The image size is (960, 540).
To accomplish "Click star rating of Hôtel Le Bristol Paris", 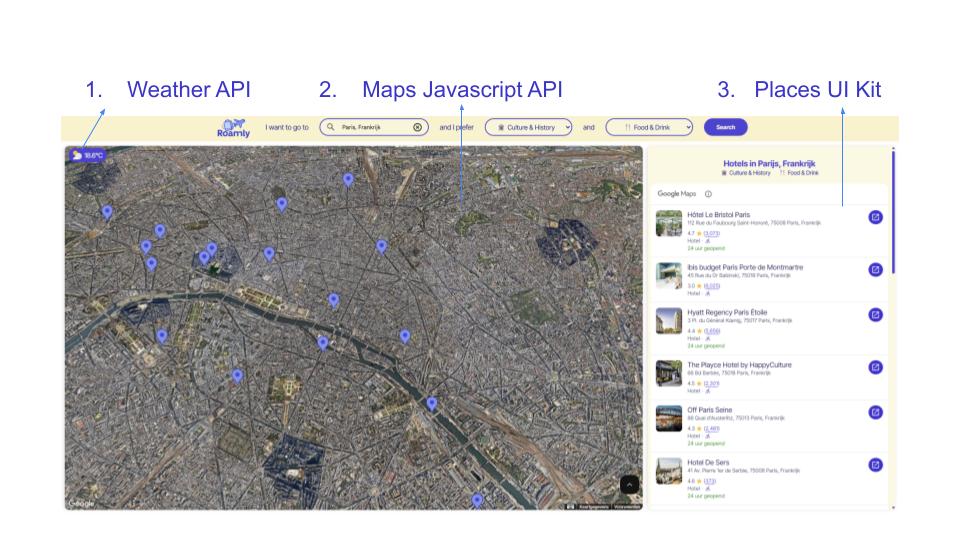I will tap(699, 233).
